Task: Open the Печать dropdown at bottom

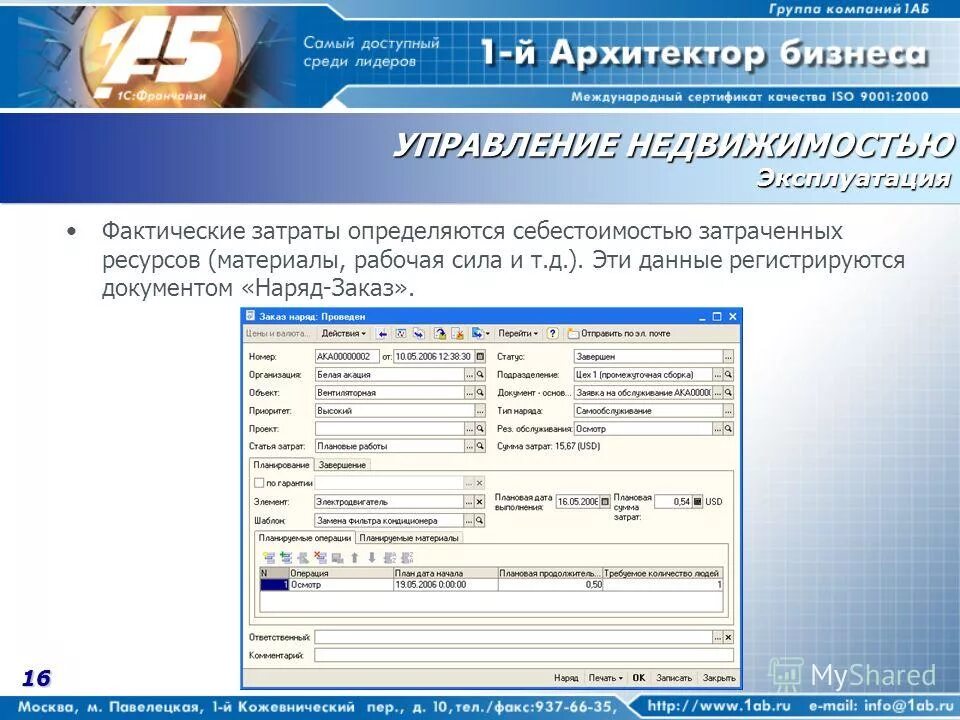Action: pos(604,677)
